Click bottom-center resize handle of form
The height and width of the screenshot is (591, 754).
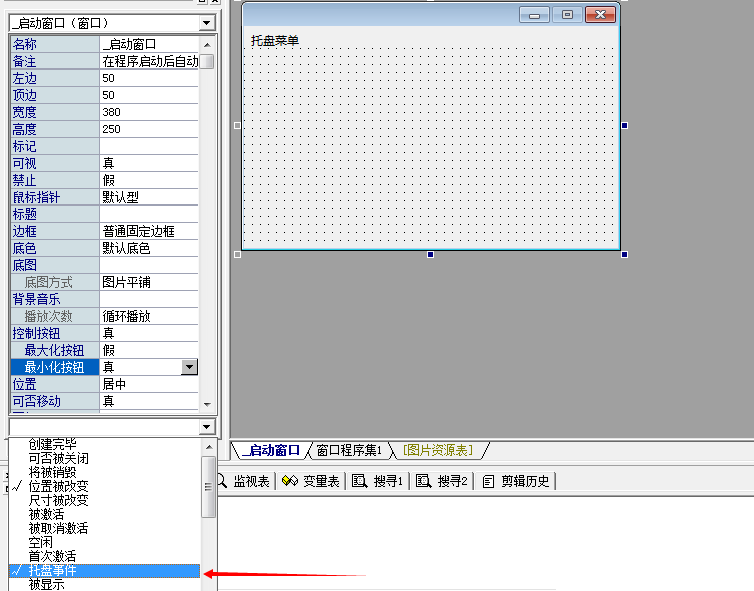coord(430,254)
